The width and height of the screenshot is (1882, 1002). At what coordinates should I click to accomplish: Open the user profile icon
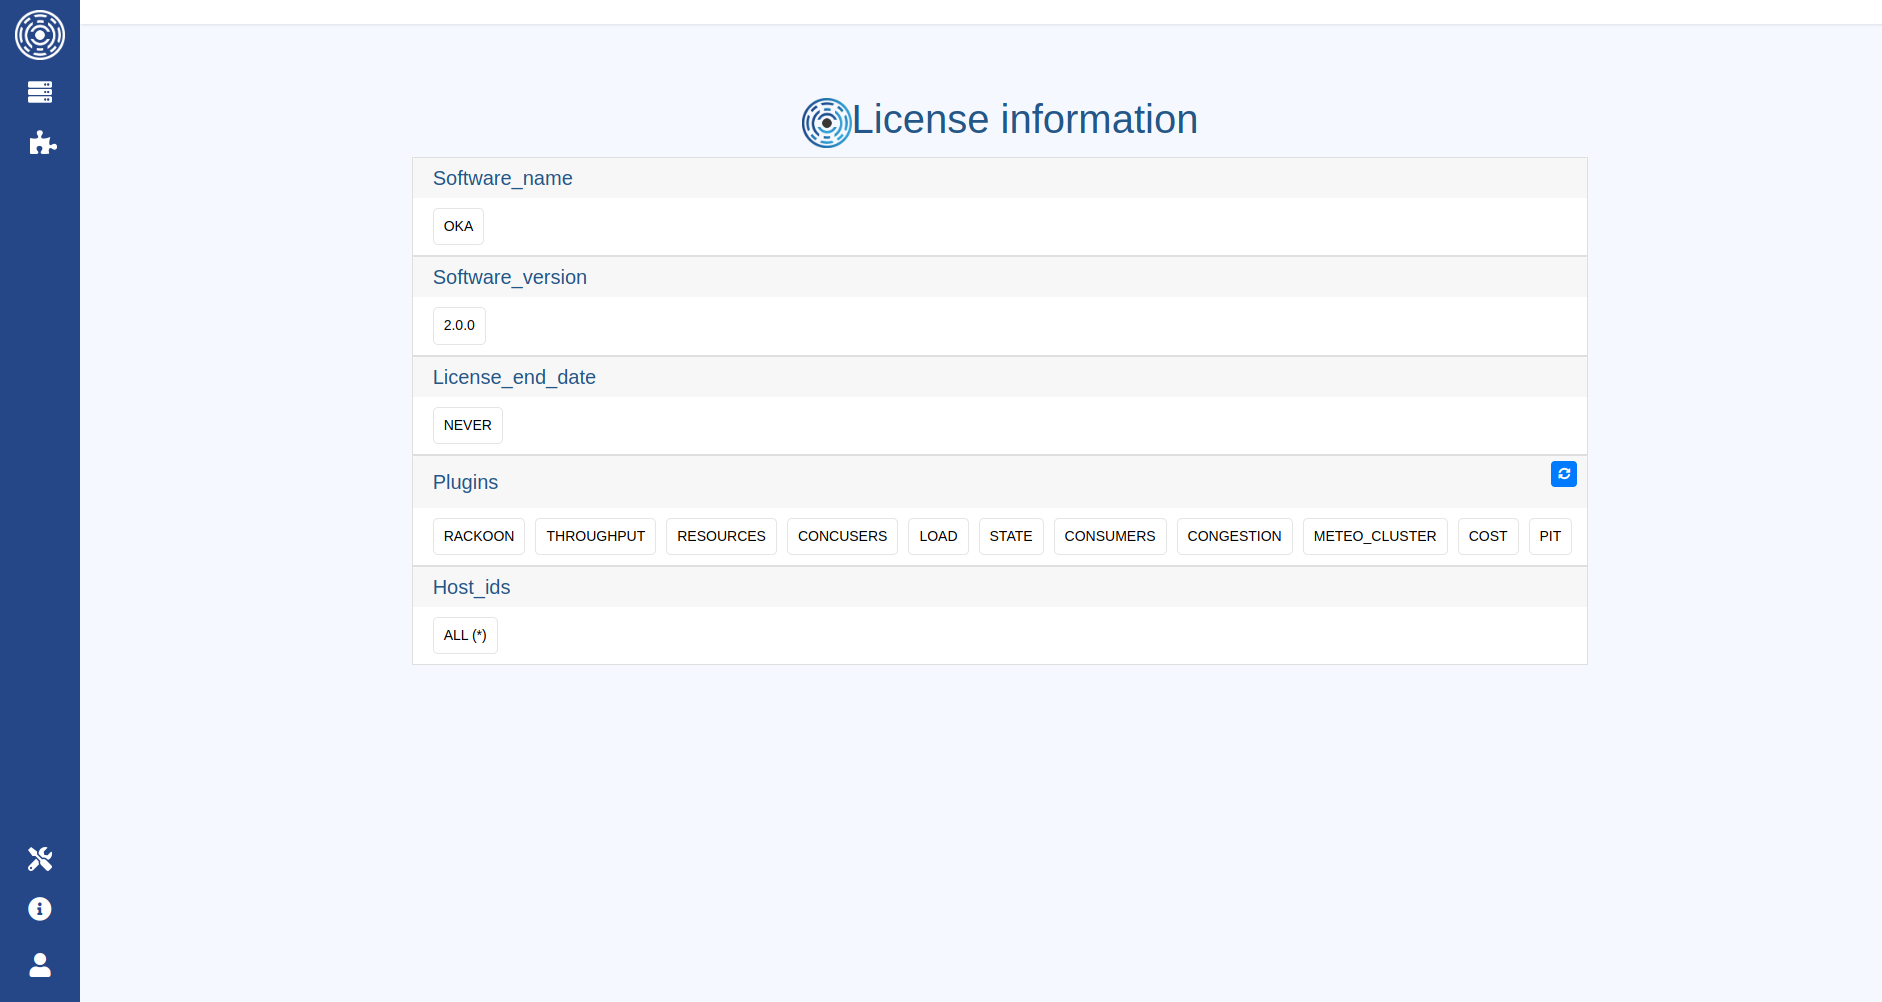(x=40, y=965)
